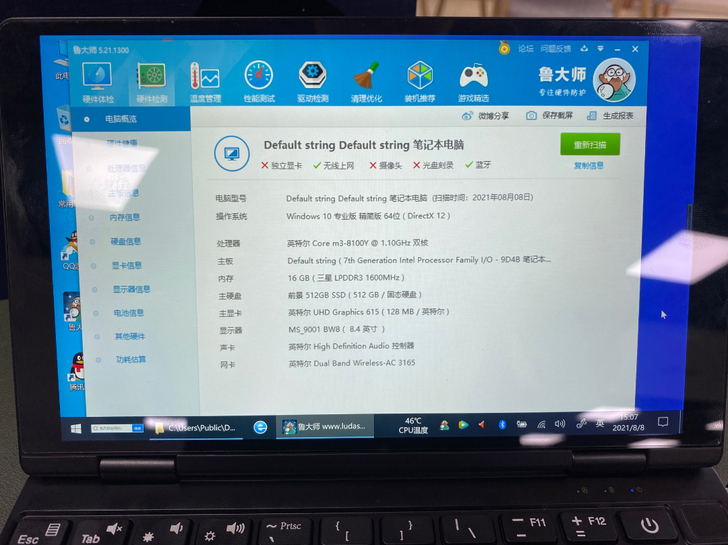The width and height of the screenshot is (728, 545).
Task: Open 硬件体检 hardware checkup tab
Action: click(98, 83)
